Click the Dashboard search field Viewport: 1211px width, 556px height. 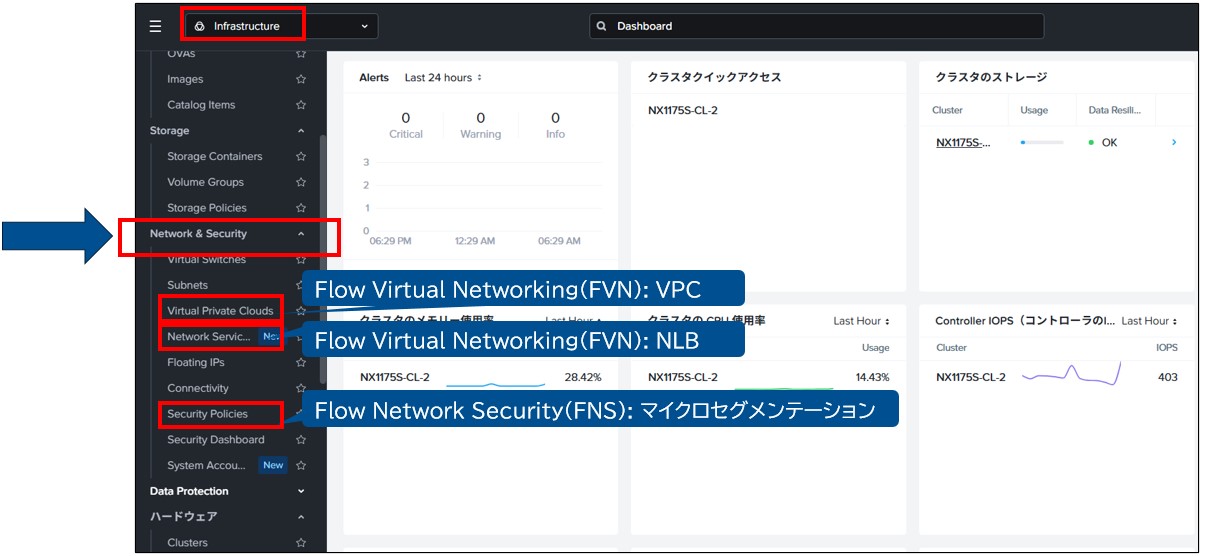coord(816,26)
